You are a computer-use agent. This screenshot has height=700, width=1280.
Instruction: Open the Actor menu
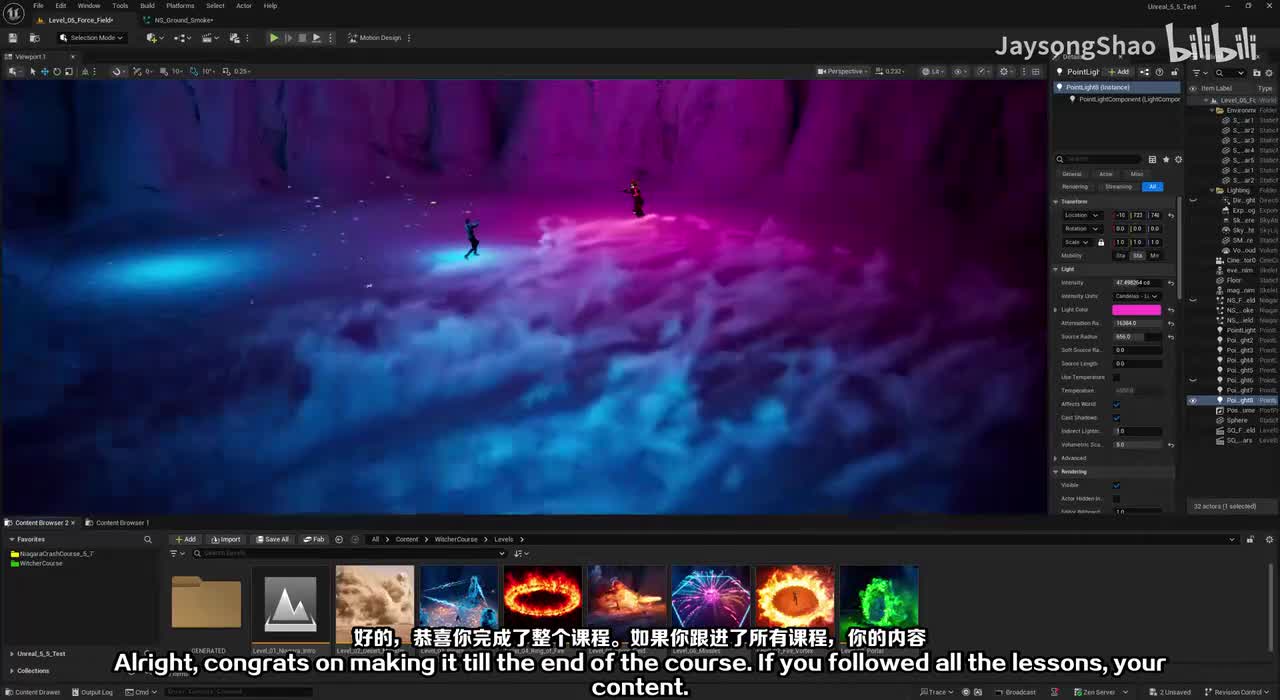point(244,6)
